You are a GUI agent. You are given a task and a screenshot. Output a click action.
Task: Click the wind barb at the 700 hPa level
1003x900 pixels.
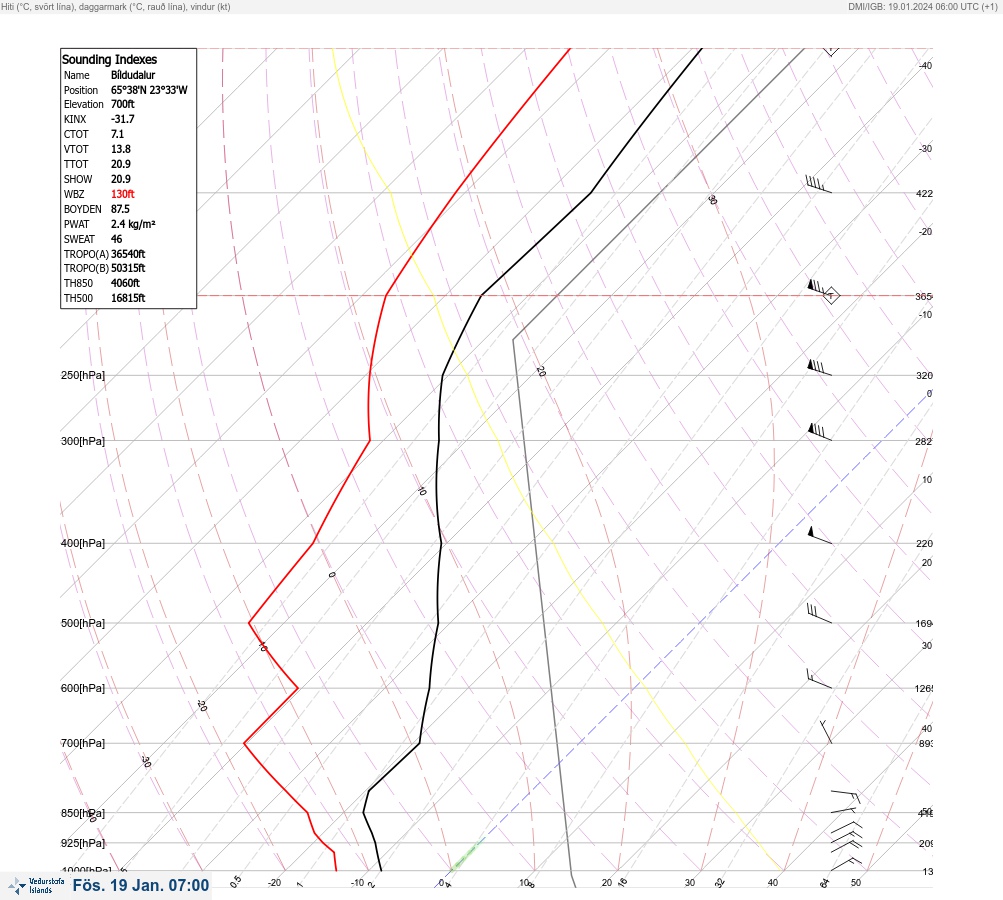point(826,732)
